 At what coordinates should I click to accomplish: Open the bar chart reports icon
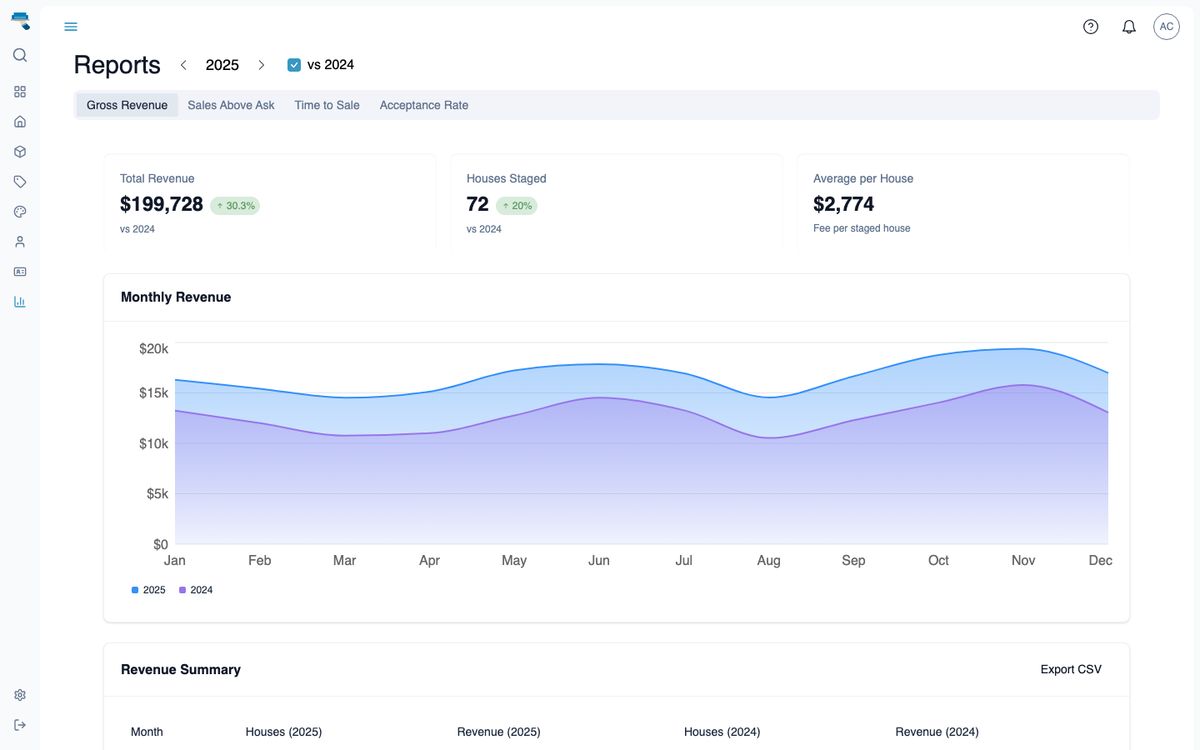pyautogui.click(x=20, y=302)
